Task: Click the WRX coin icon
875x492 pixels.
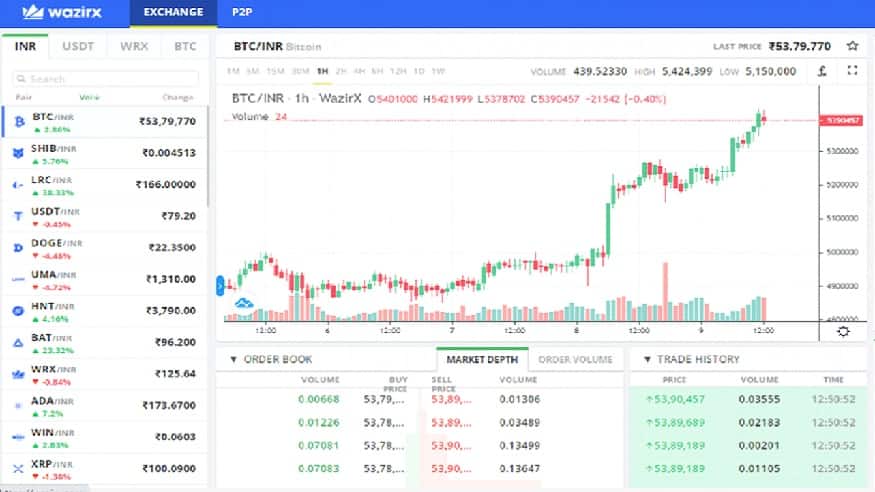Action: pyautogui.click(x=18, y=374)
